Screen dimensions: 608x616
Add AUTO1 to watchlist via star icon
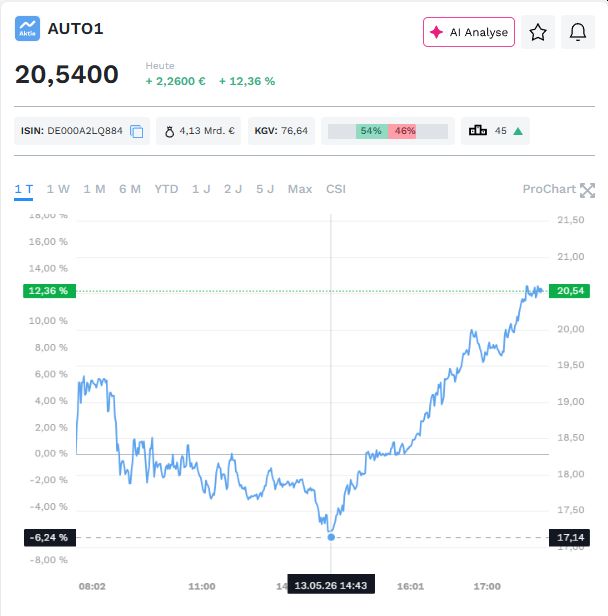pyautogui.click(x=538, y=32)
